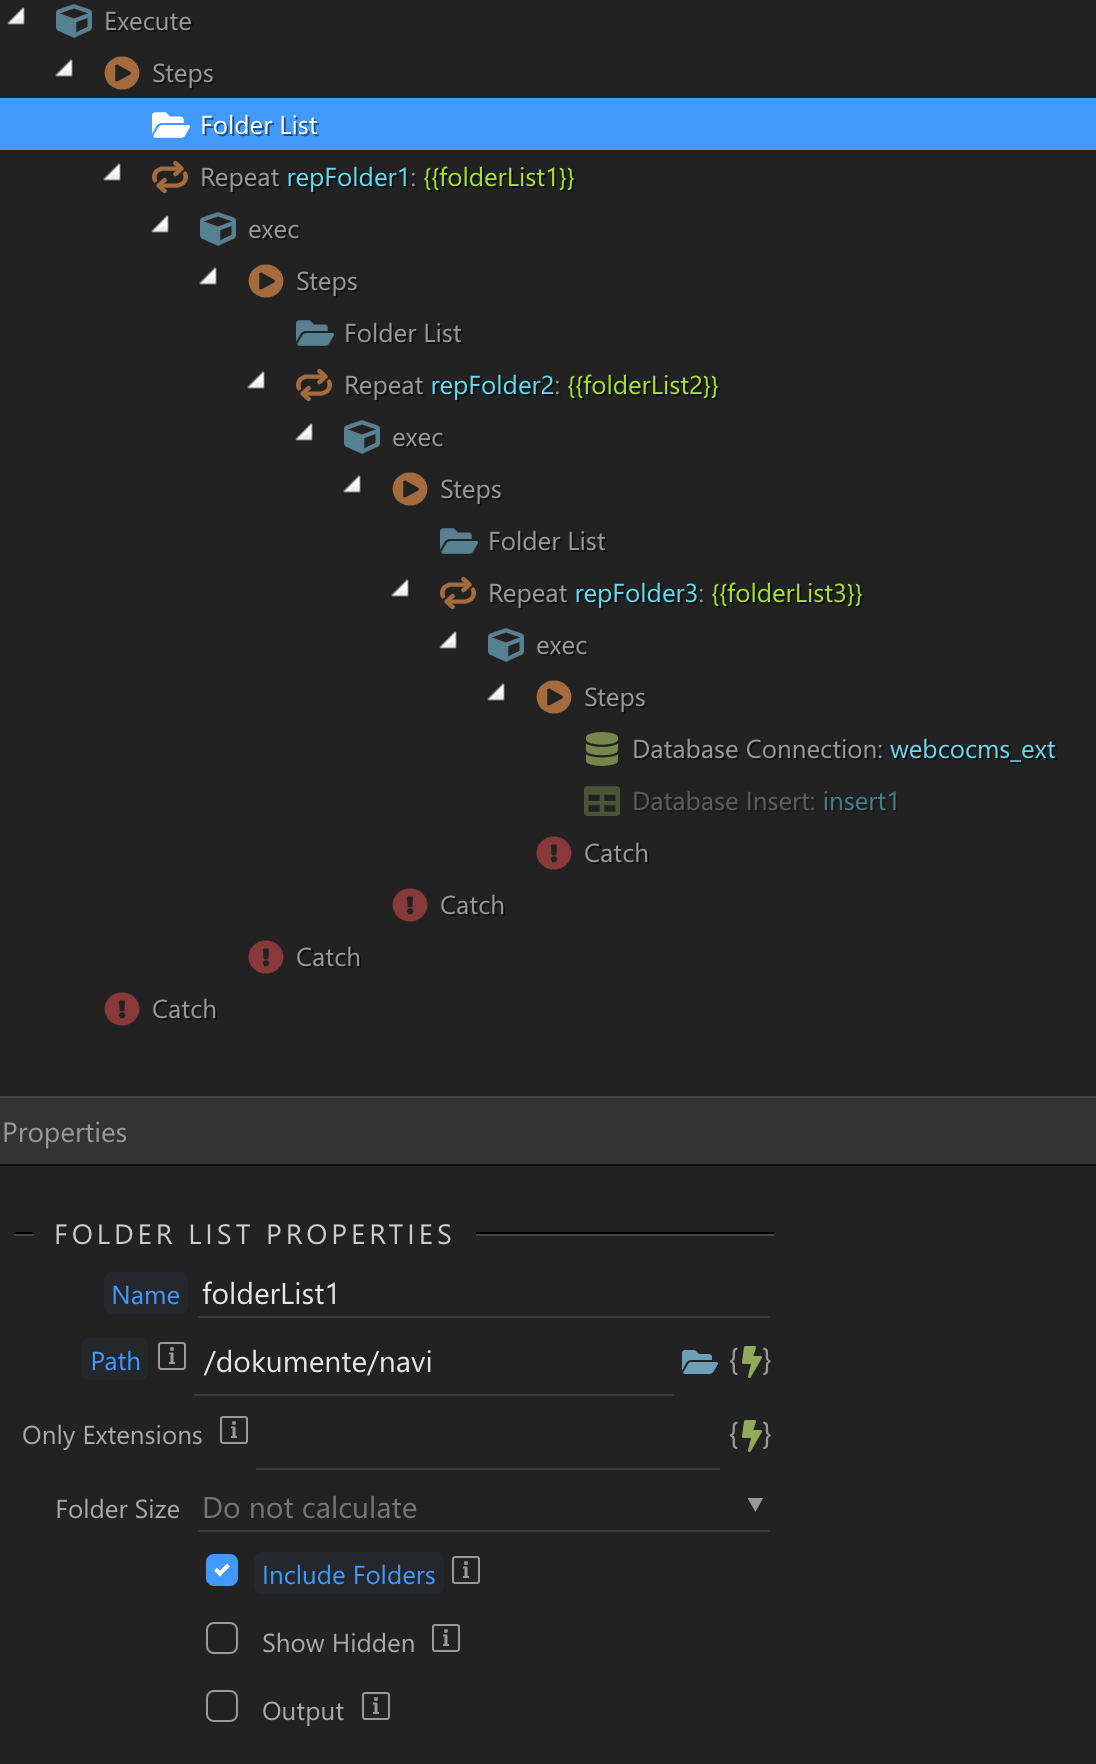Image resolution: width=1096 pixels, height=1764 pixels.
Task: Open the folder browse icon next to Path
Action: click(x=702, y=1361)
